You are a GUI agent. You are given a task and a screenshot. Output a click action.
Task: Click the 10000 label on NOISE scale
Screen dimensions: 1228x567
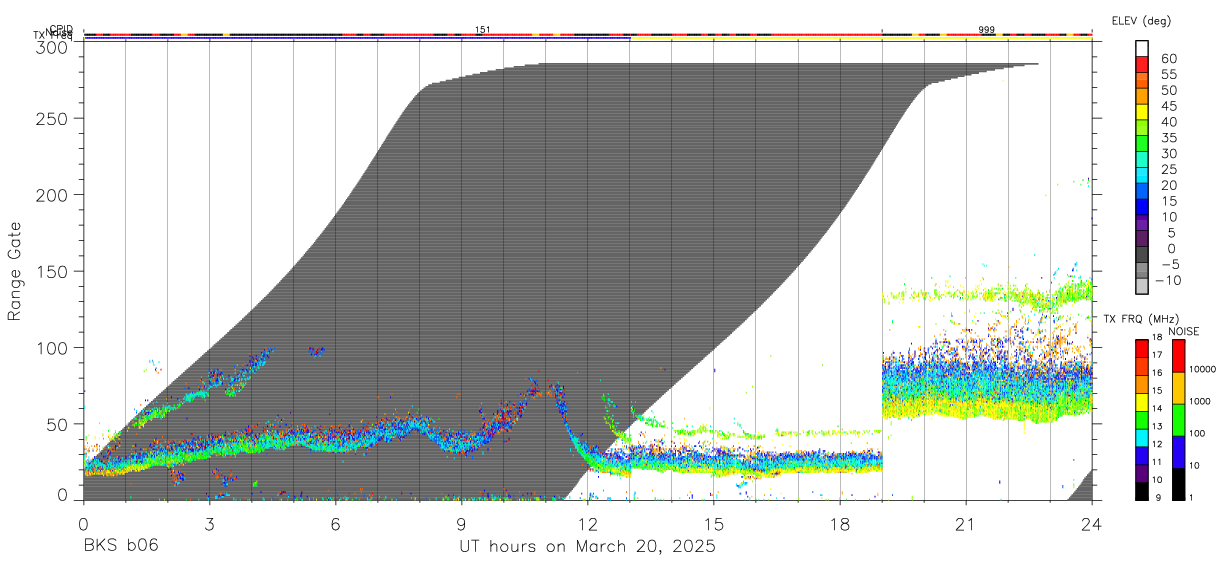click(1203, 370)
